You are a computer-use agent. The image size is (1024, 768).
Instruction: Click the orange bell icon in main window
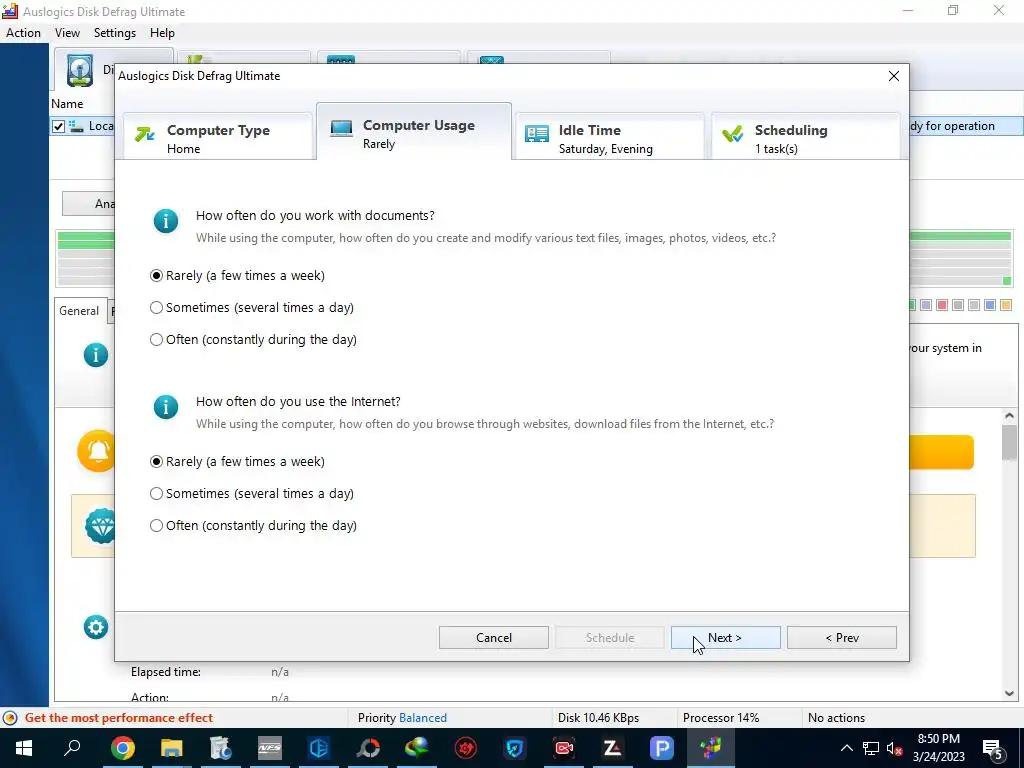97,451
